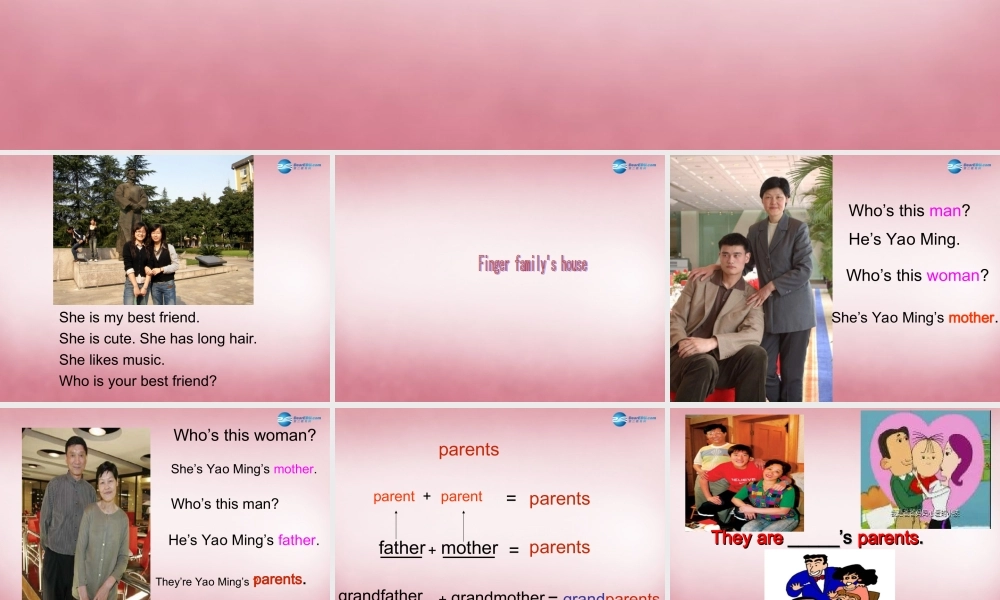Image resolution: width=1000 pixels, height=600 pixels.
Task: Click the sentence "He's Yao Ming."
Action: [904, 240]
